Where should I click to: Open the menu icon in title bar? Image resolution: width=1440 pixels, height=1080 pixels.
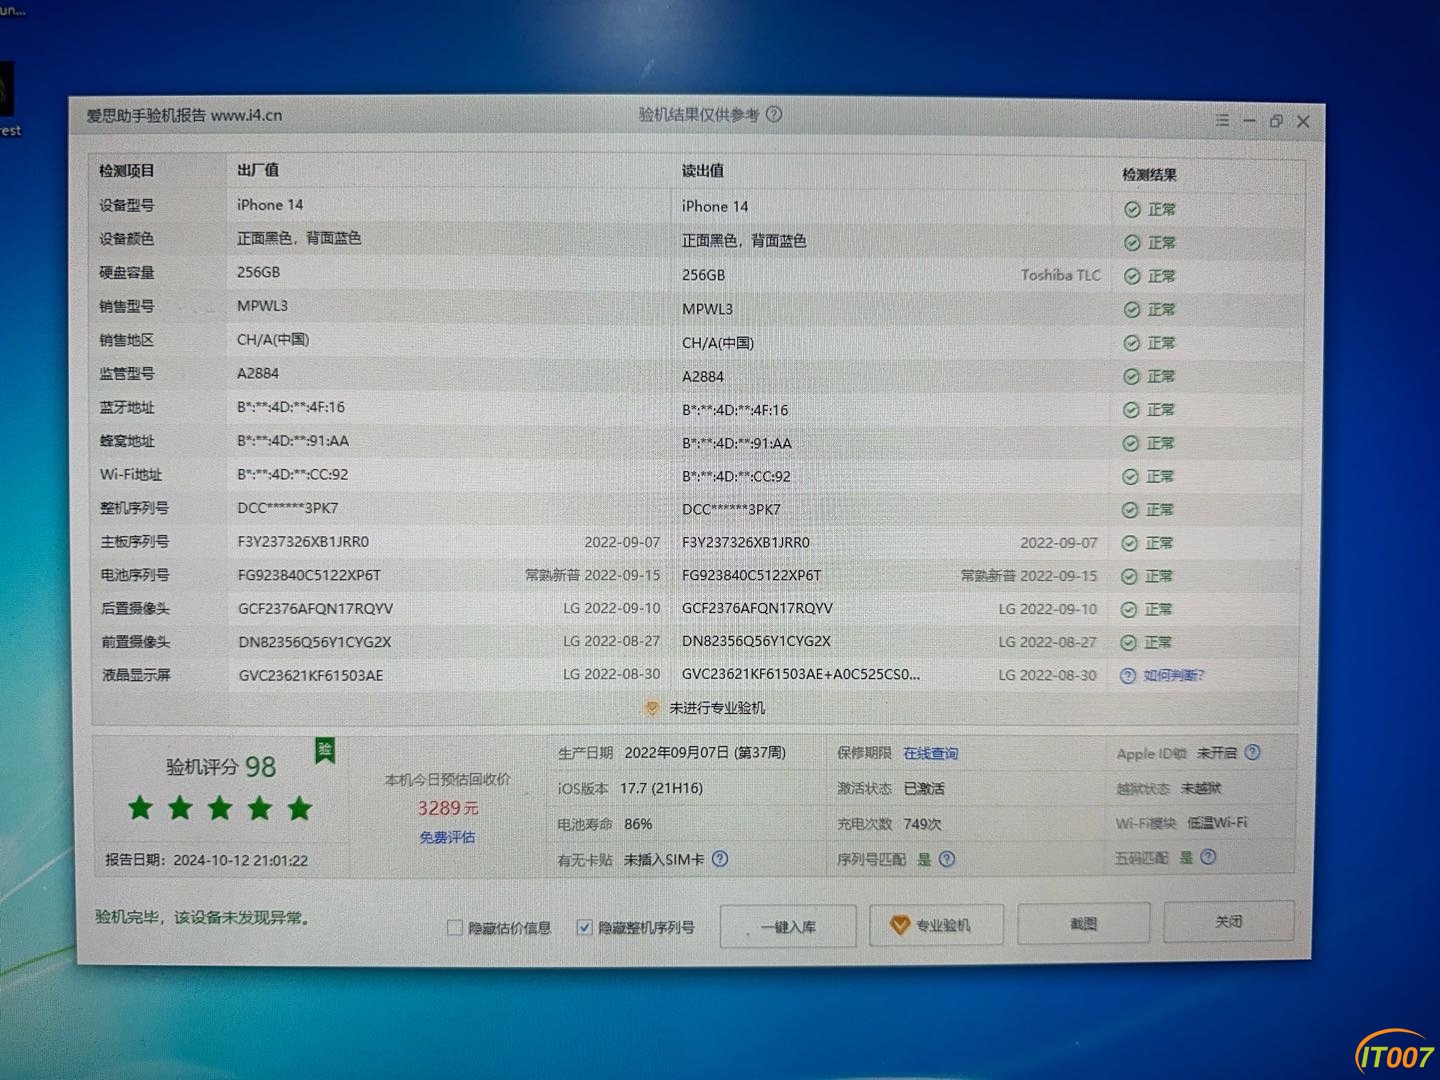click(x=1222, y=120)
